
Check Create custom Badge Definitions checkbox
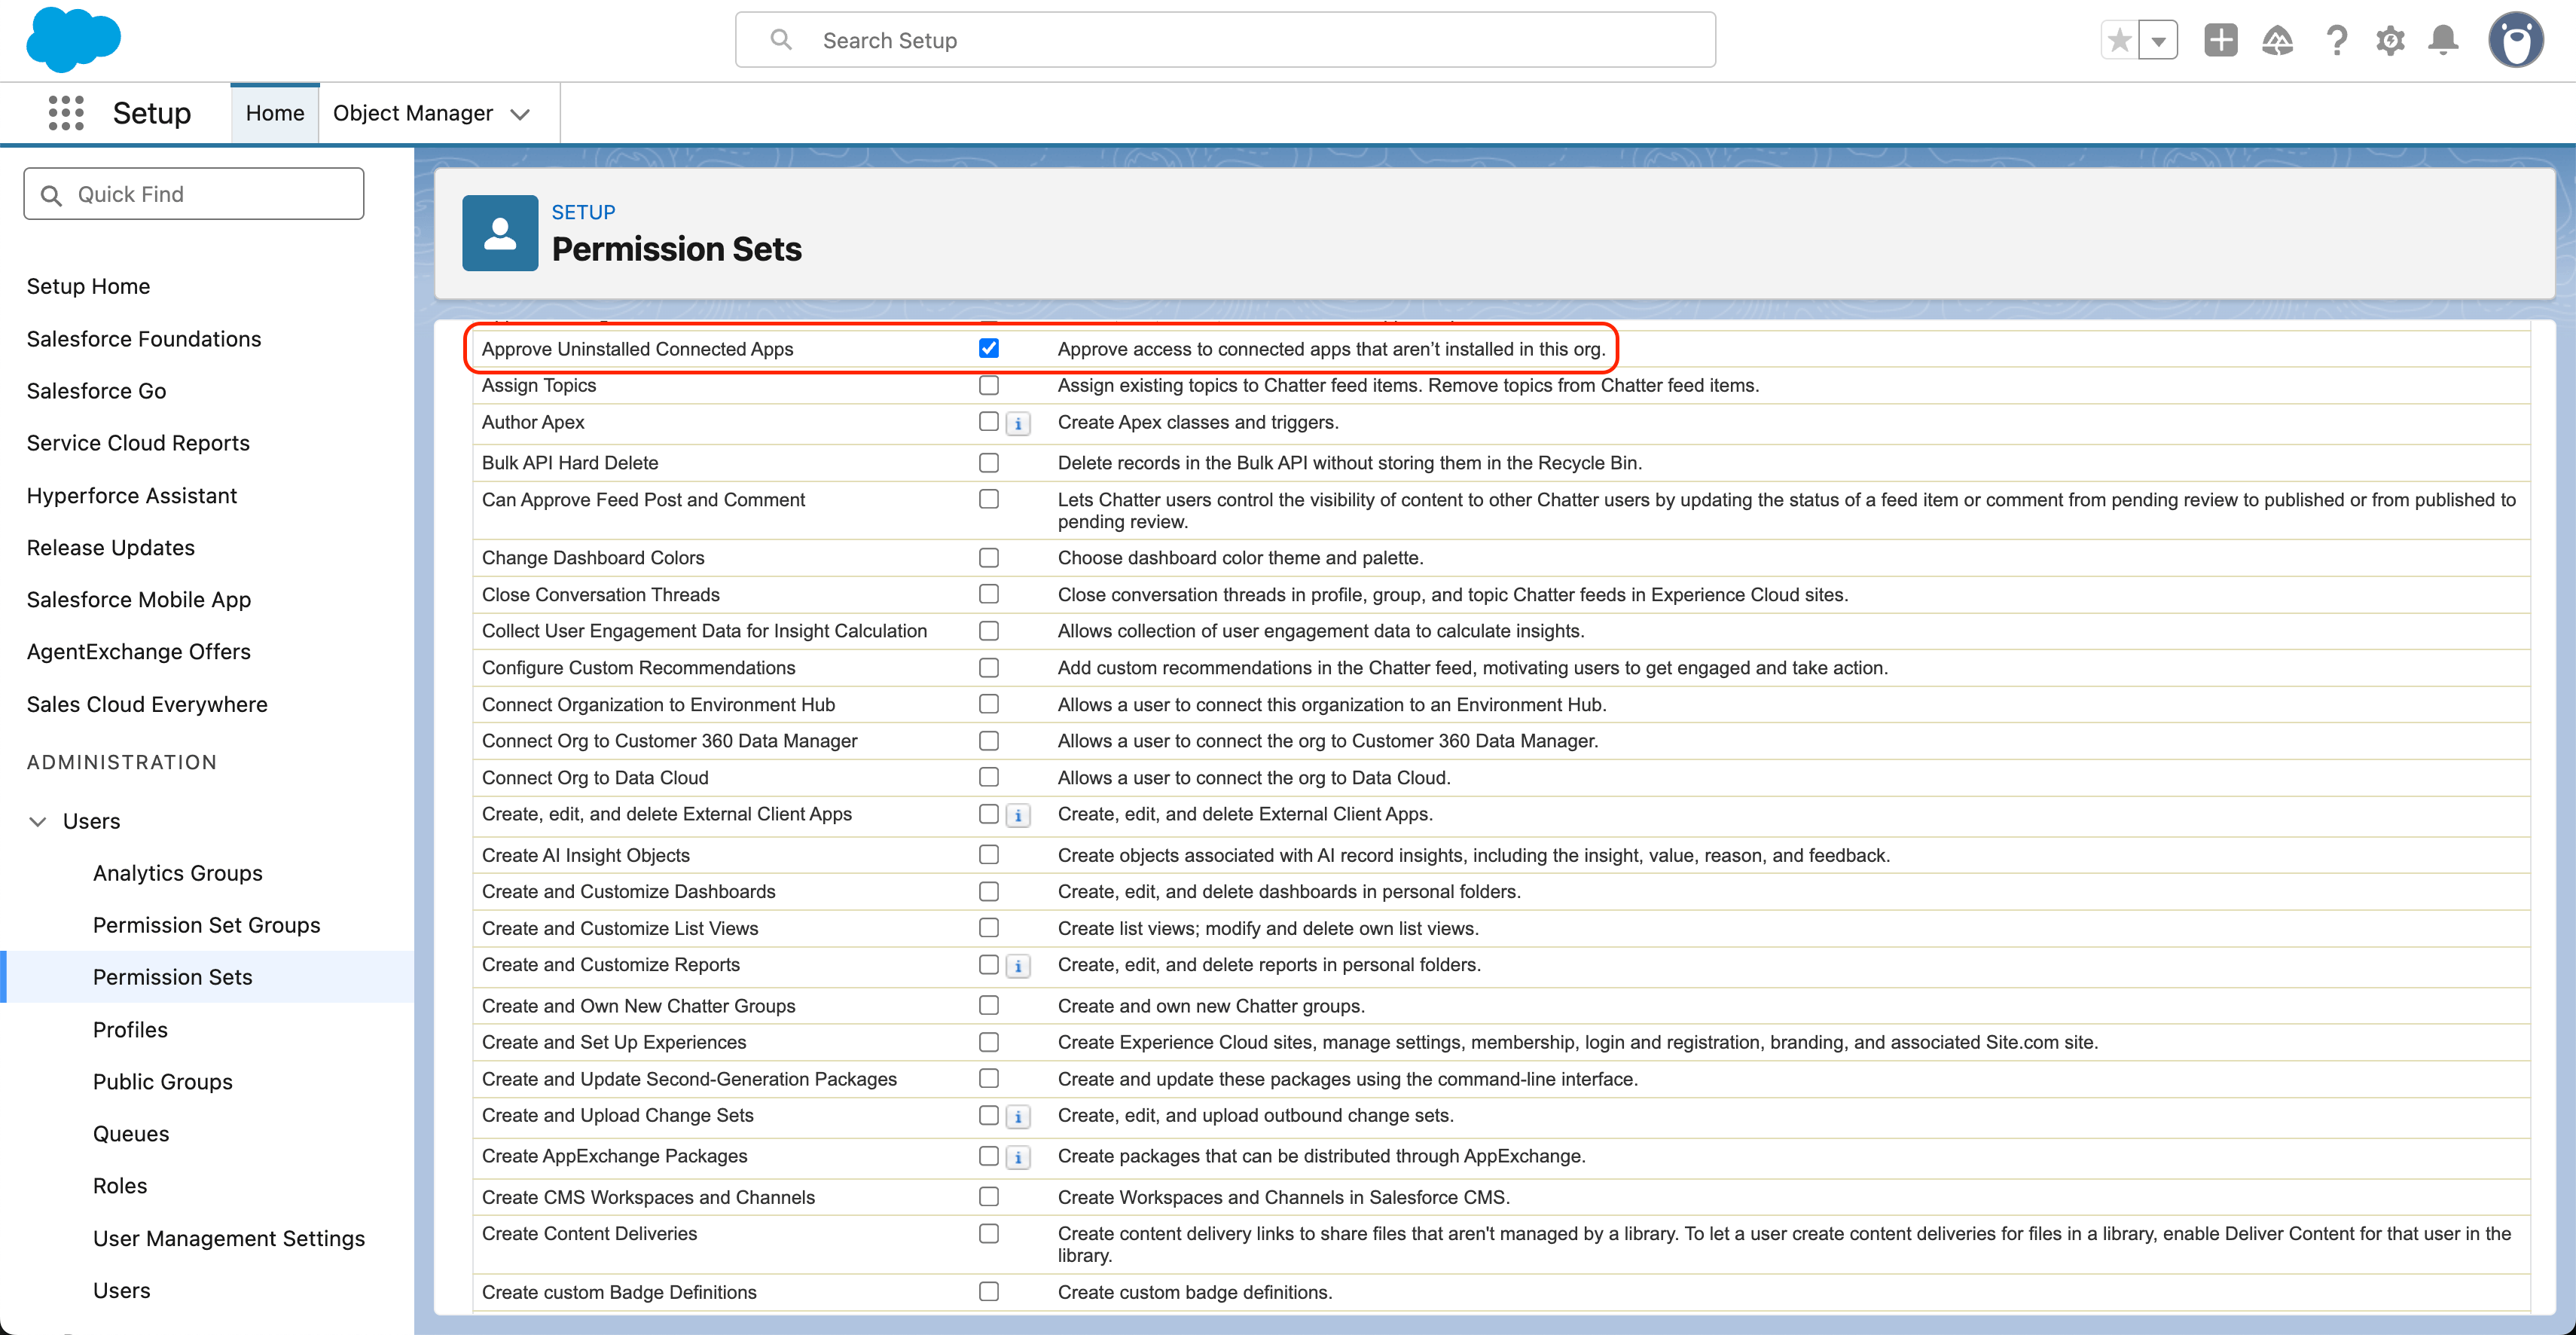(x=989, y=1292)
